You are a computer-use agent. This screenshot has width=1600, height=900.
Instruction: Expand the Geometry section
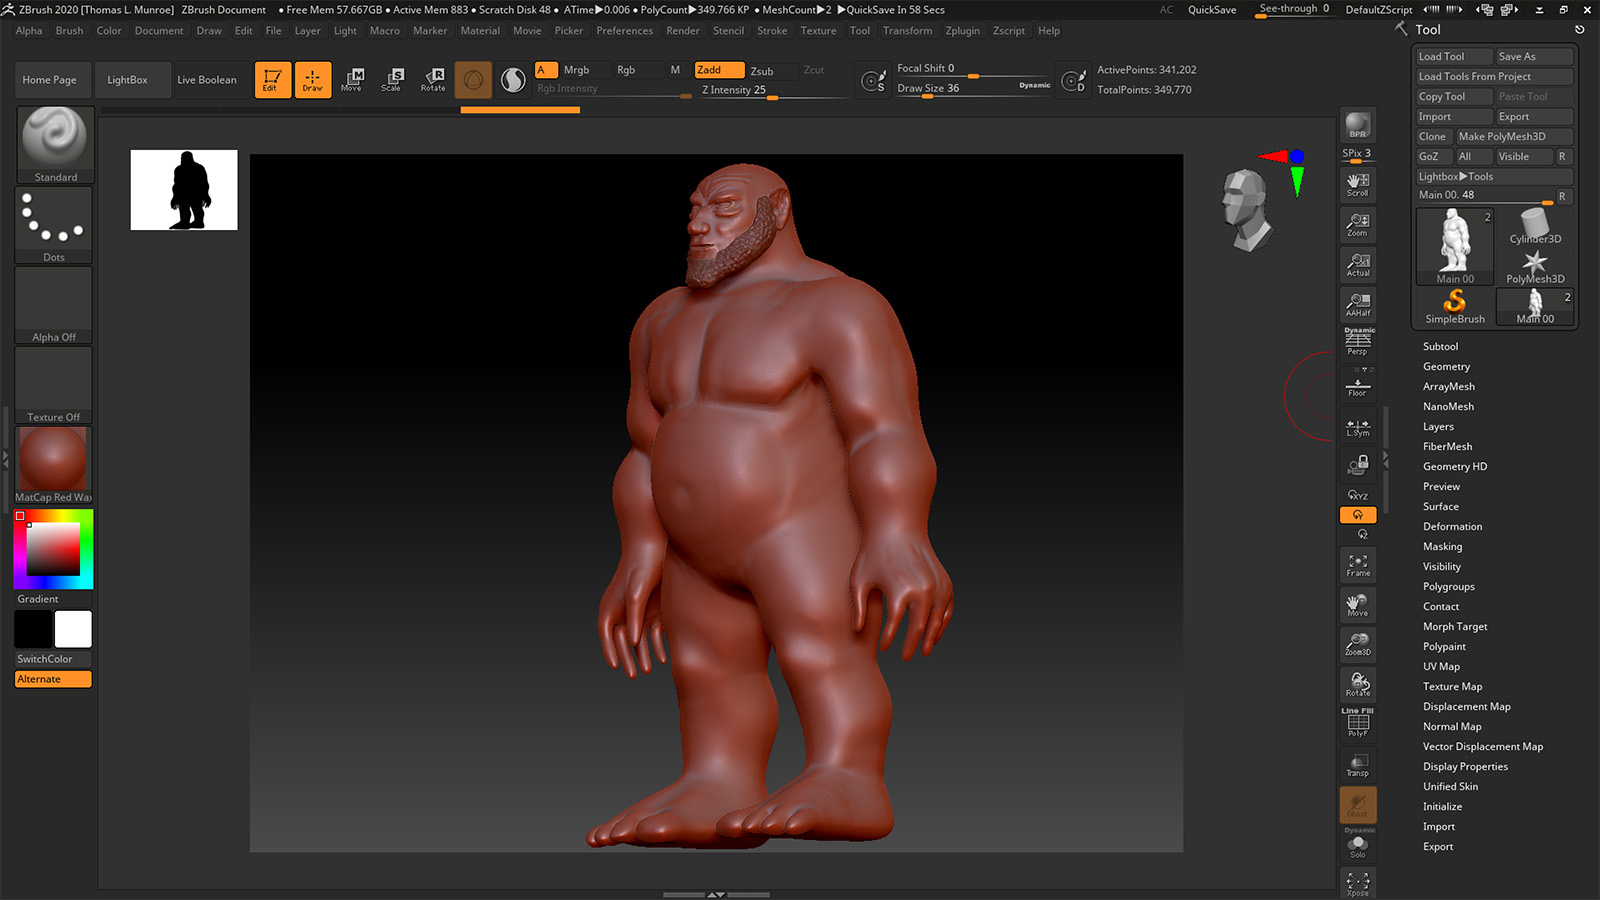(1446, 366)
